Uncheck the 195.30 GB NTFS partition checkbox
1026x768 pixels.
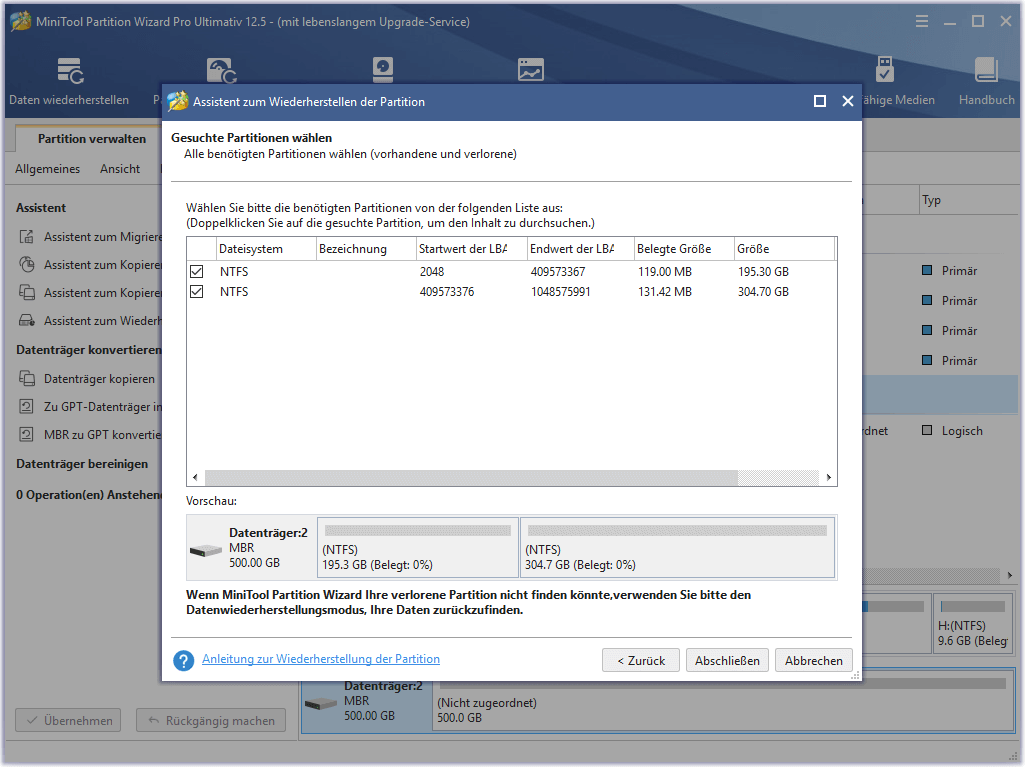[x=196, y=271]
